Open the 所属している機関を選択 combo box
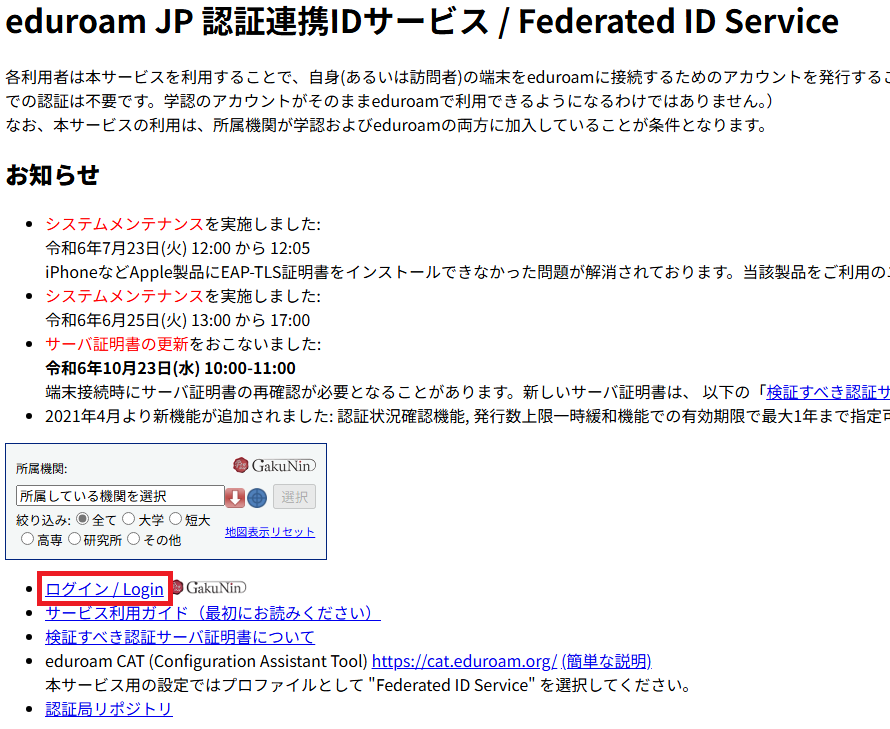This screenshot has width=890, height=729. tap(120, 496)
